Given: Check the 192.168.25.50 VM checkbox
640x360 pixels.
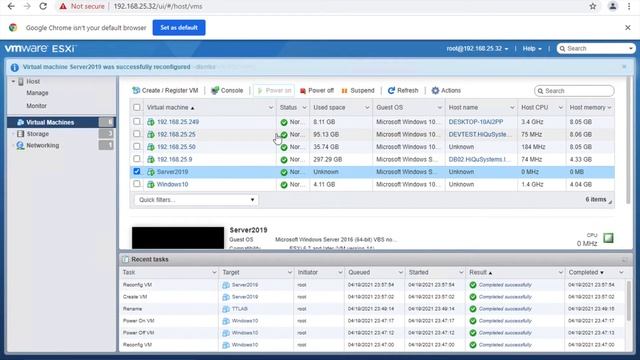Looking at the screenshot, I should (137, 146).
